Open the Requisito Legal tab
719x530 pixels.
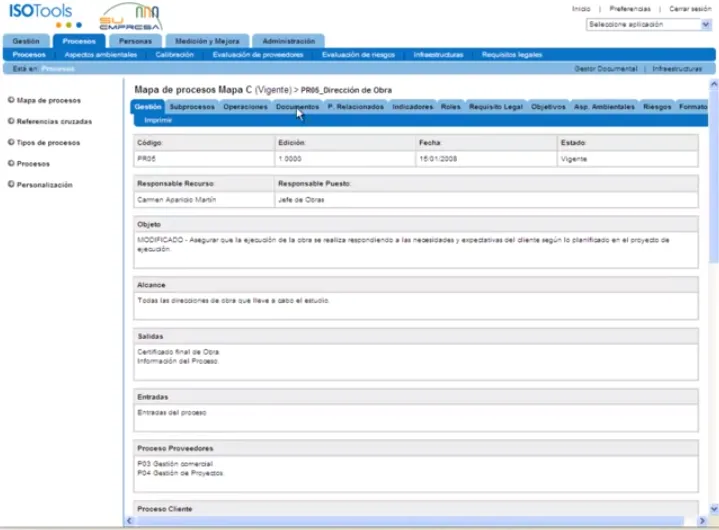tap(496, 107)
